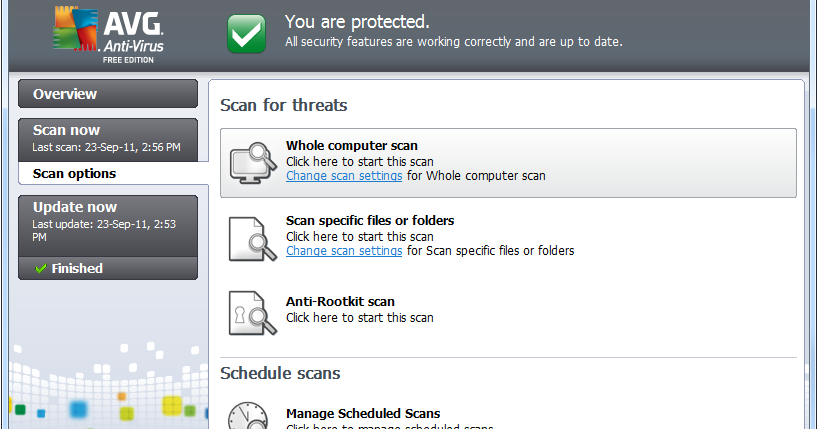Select the Scan options menu item
Image resolution: width=818 pixels, height=429 pixels.
coord(74,173)
